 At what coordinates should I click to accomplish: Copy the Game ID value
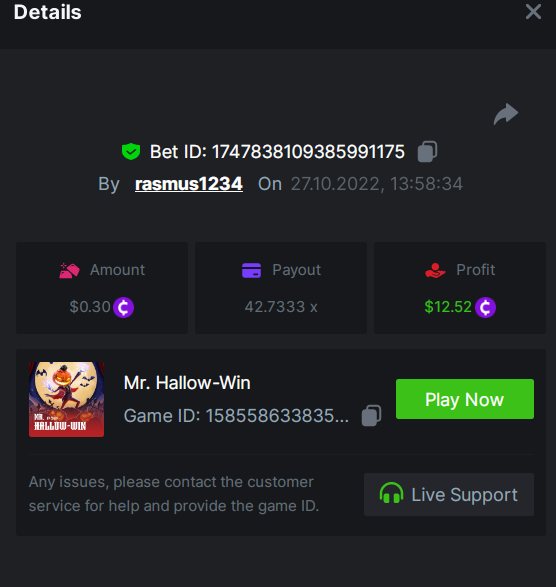[x=371, y=416]
